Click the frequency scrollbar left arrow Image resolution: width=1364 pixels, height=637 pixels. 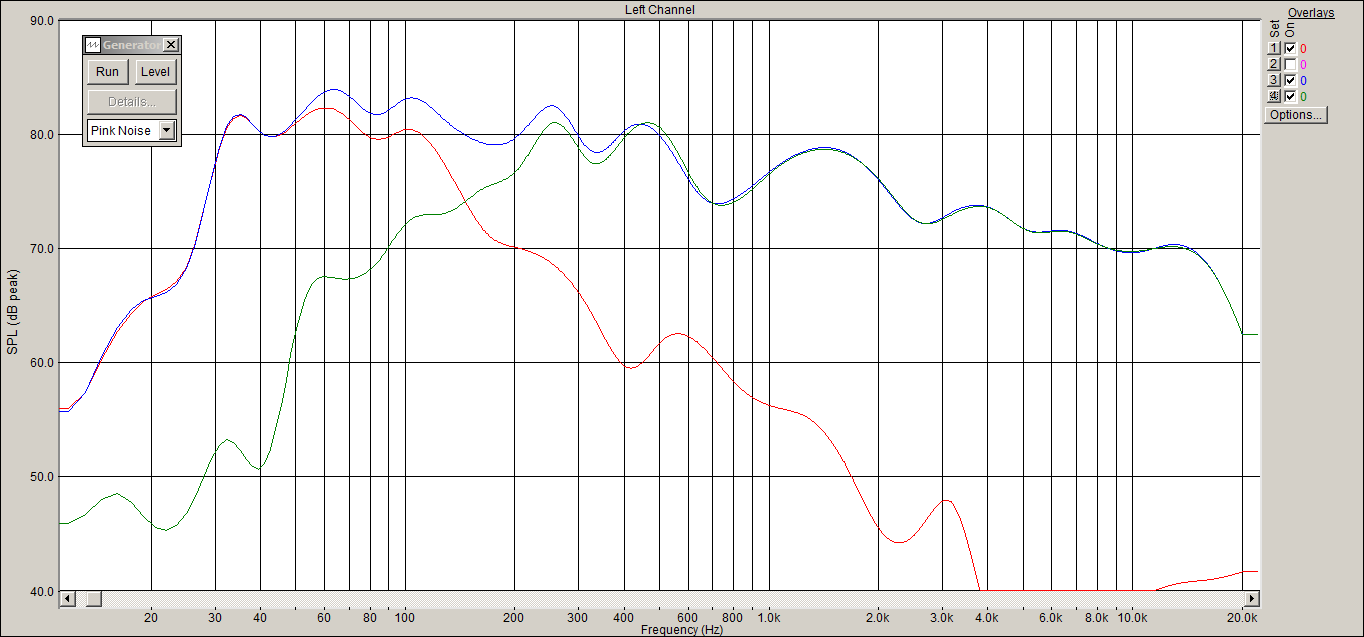(x=67, y=599)
